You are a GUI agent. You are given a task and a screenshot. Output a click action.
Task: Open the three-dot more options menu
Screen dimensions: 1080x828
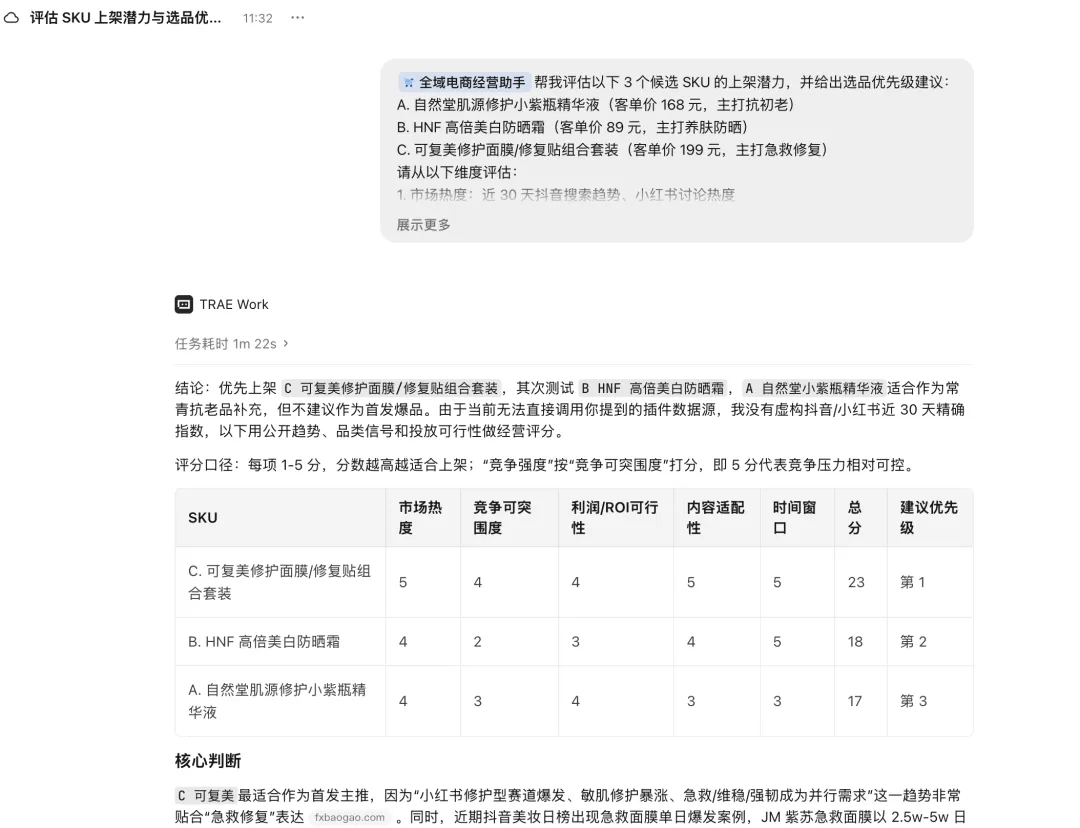[x=298, y=18]
